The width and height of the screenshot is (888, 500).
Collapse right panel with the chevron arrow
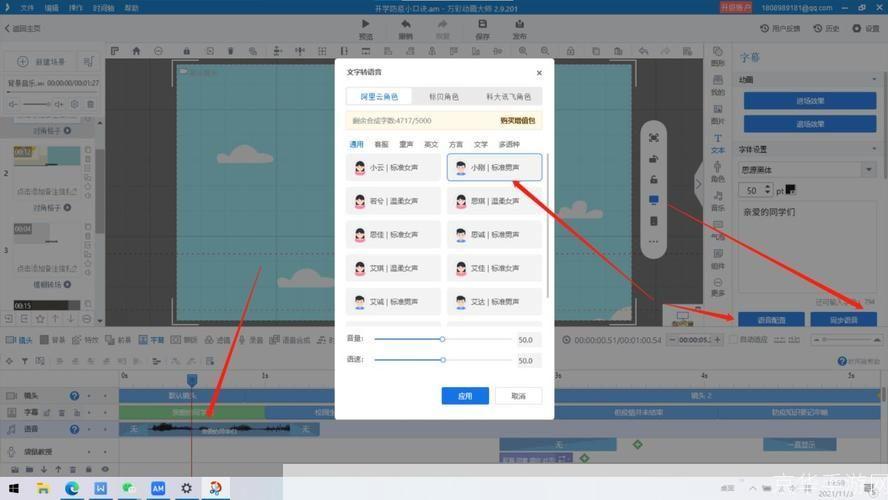(698, 183)
